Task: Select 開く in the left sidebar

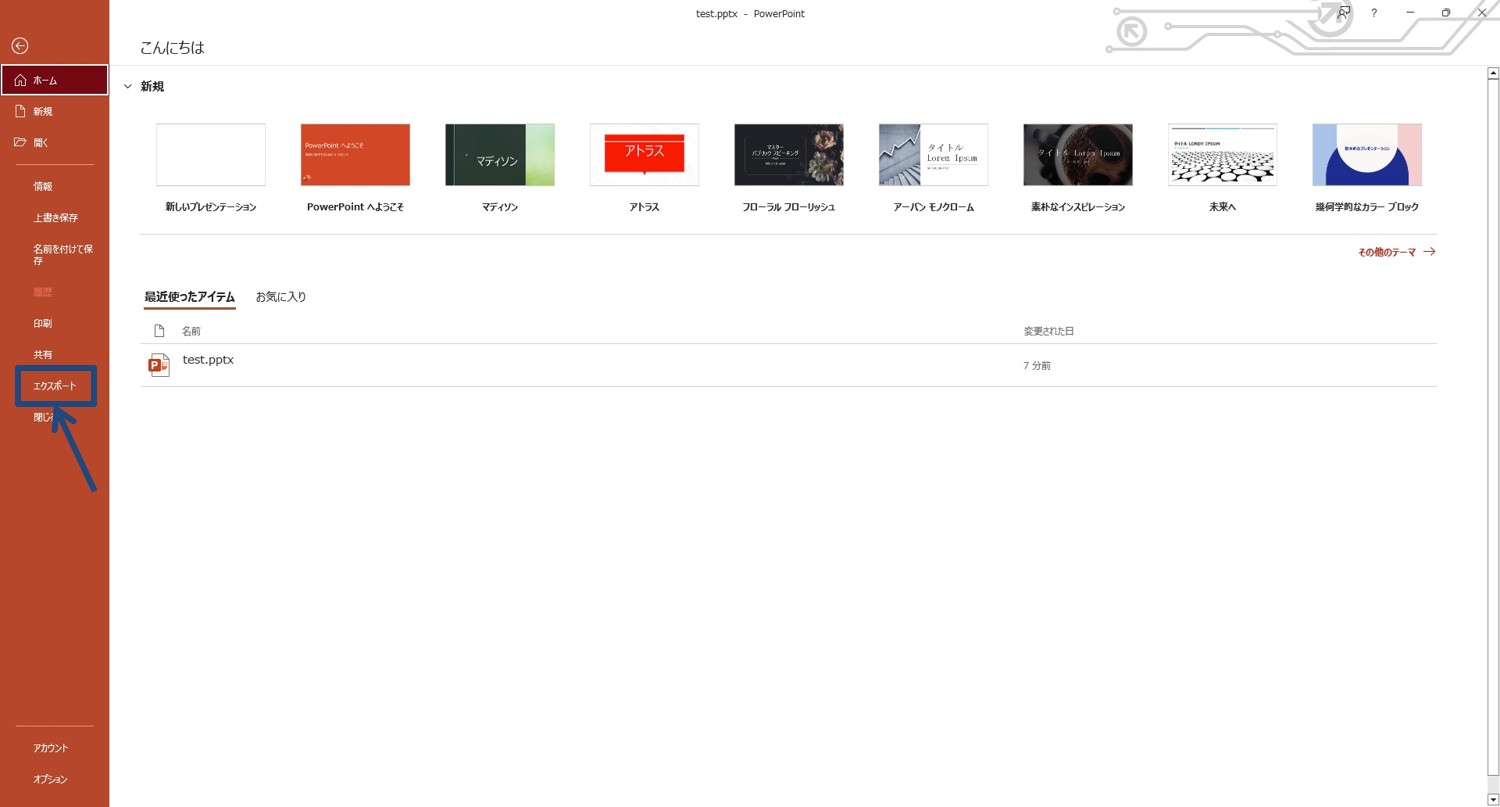Action: tap(41, 143)
